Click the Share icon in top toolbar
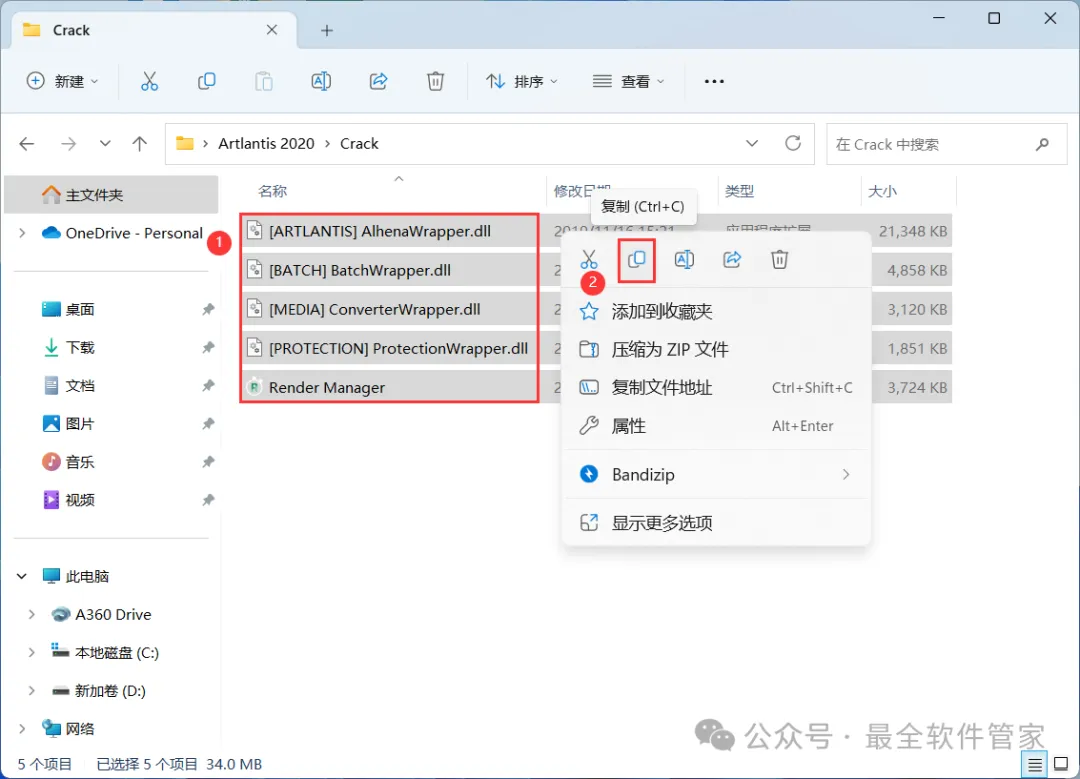The width and height of the screenshot is (1080, 779). [378, 81]
